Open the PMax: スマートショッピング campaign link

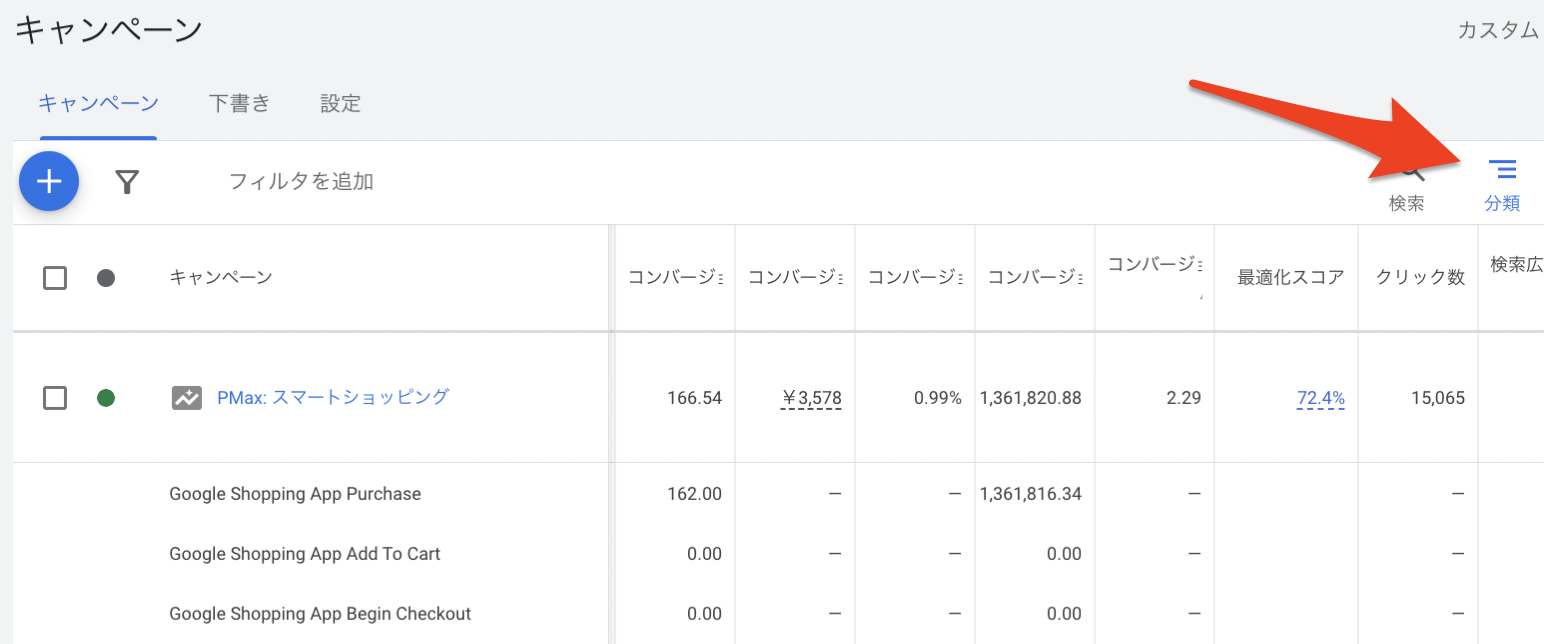pyautogui.click(x=333, y=397)
